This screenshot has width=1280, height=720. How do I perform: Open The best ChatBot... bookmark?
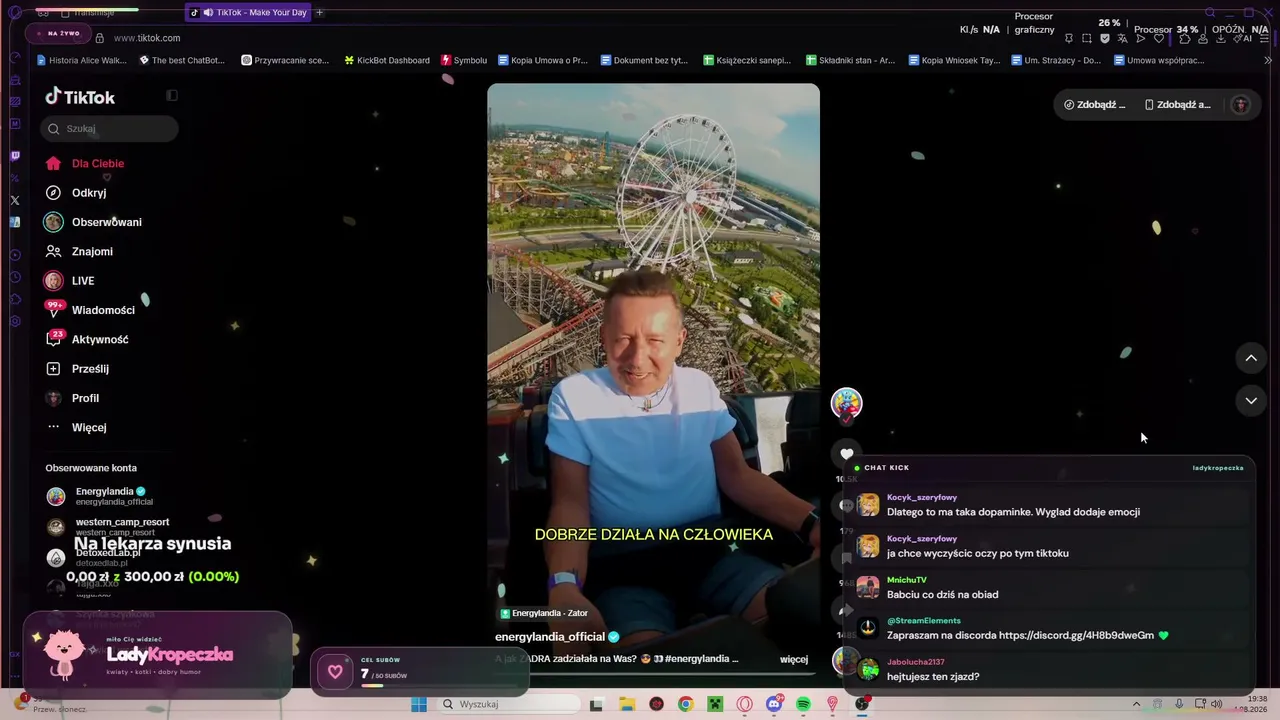point(182,60)
